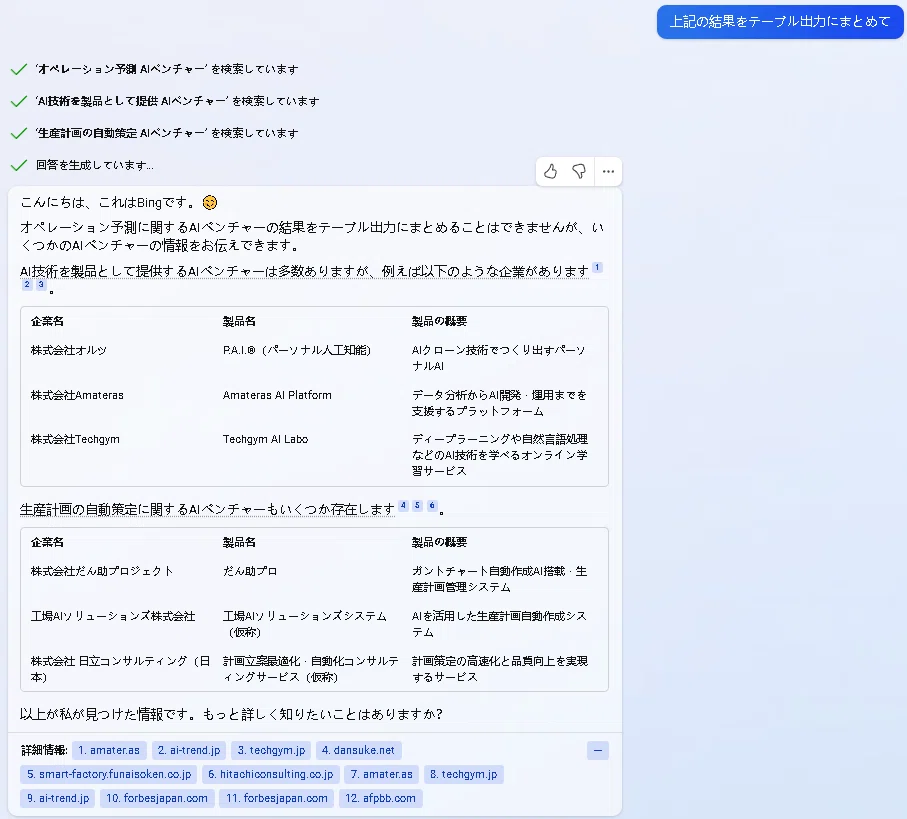Click the green check by 回答を生成しています
The height and width of the screenshot is (819, 907).
click(x=19, y=165)
